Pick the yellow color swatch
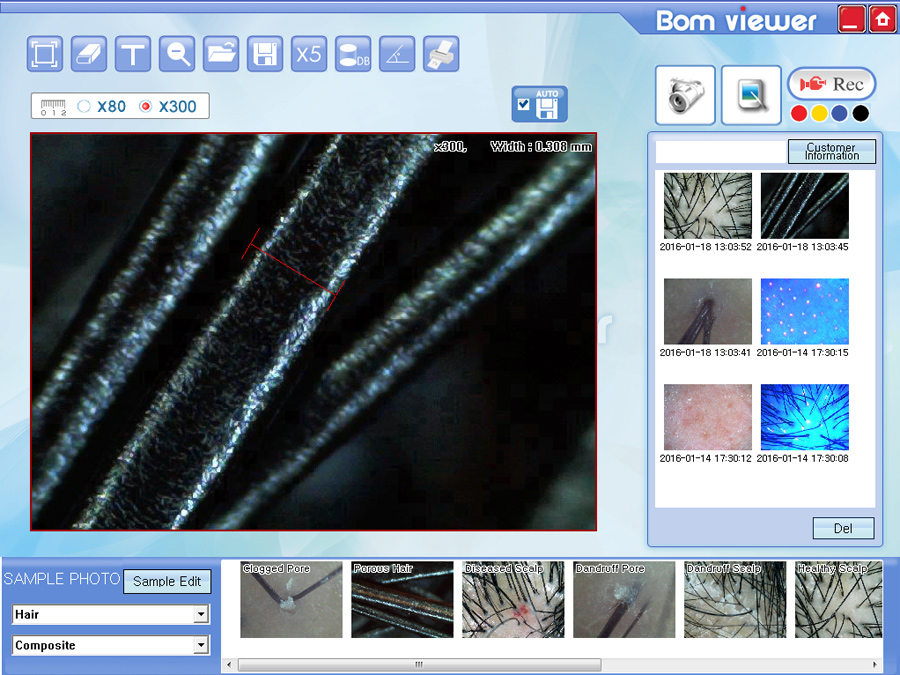Image resolution: width=900 pixels, height=675 pixels. pyautogui.click(x=819, y=114)
